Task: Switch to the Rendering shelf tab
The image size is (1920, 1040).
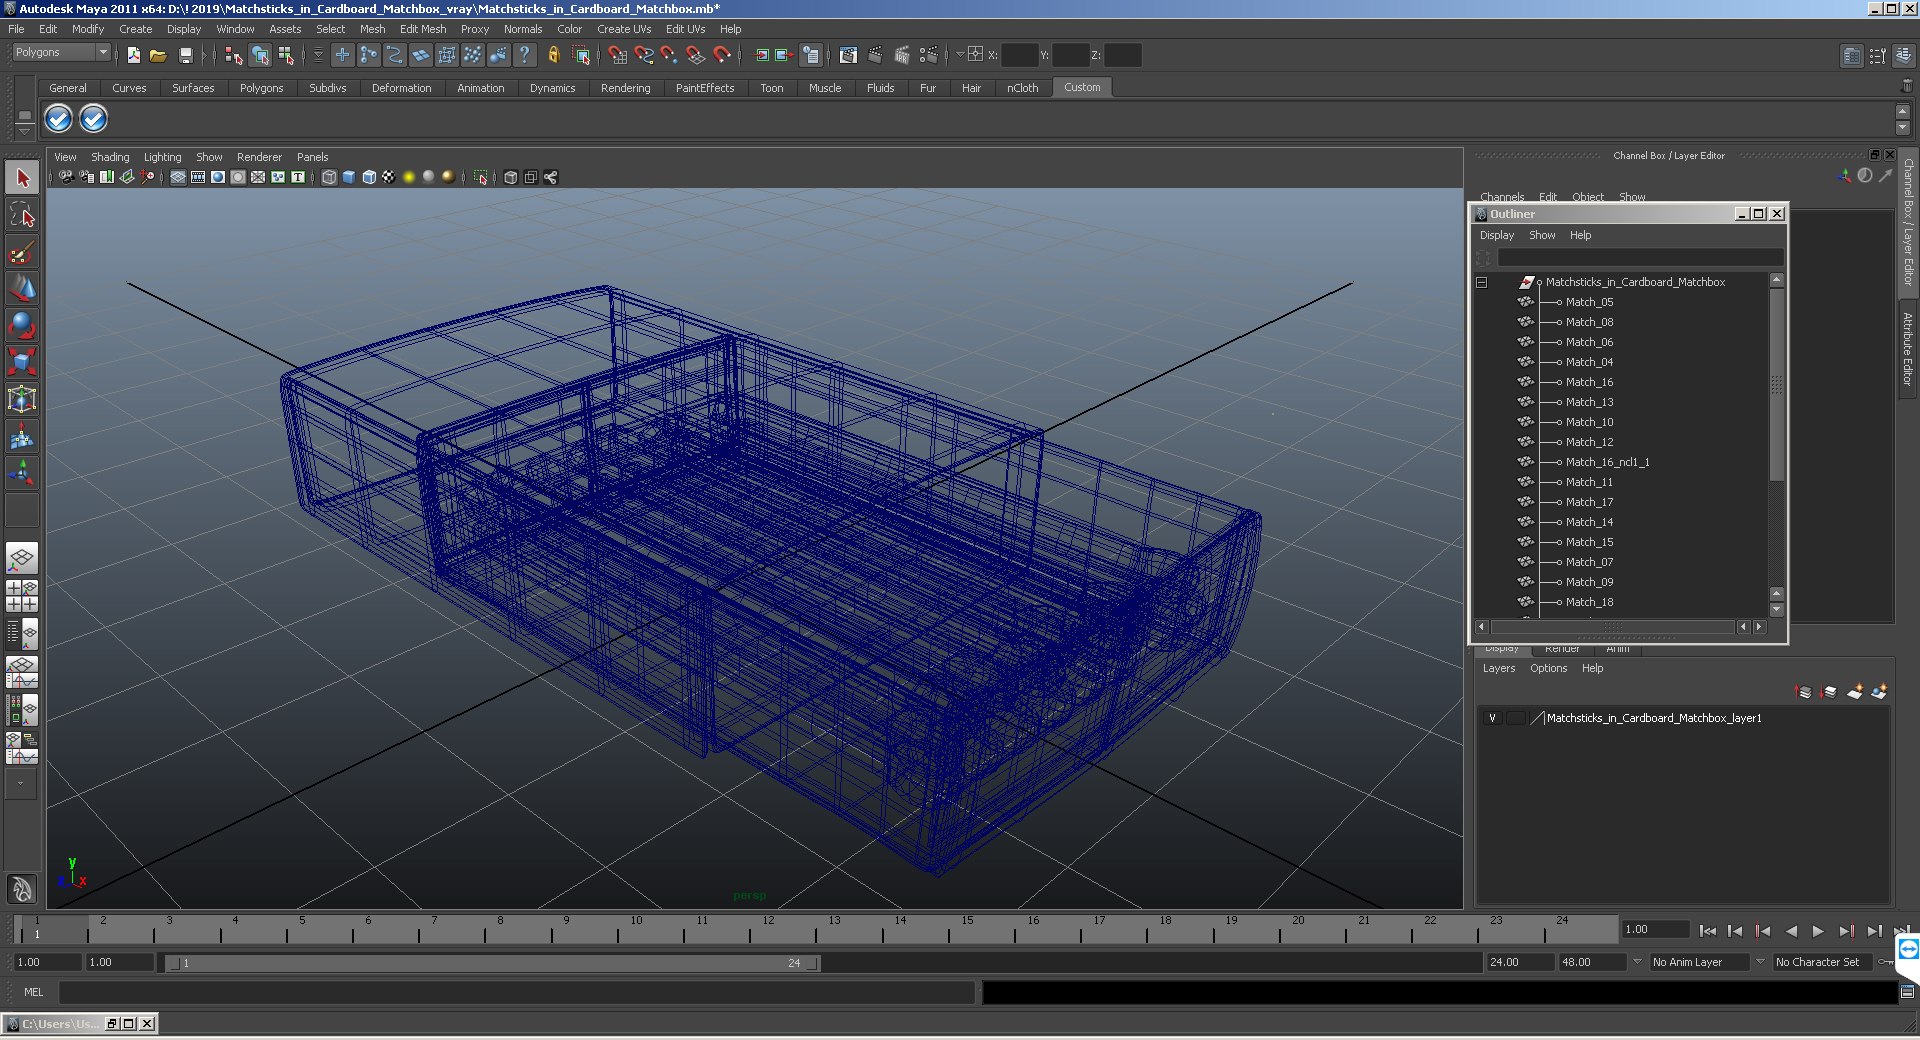Action: click(625, 88)
